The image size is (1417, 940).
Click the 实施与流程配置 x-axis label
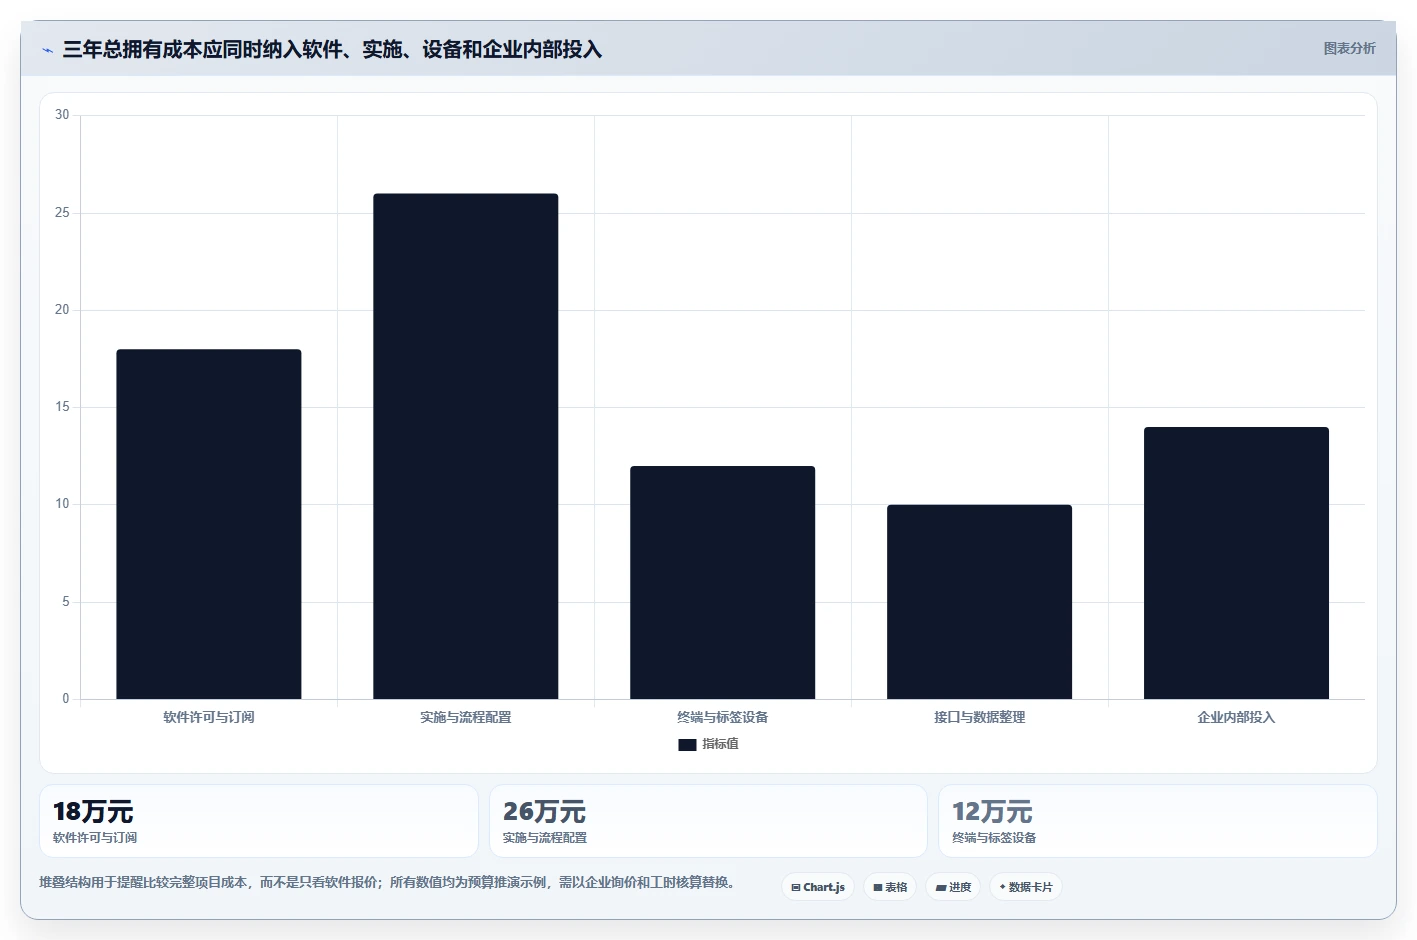click(466, 717)
